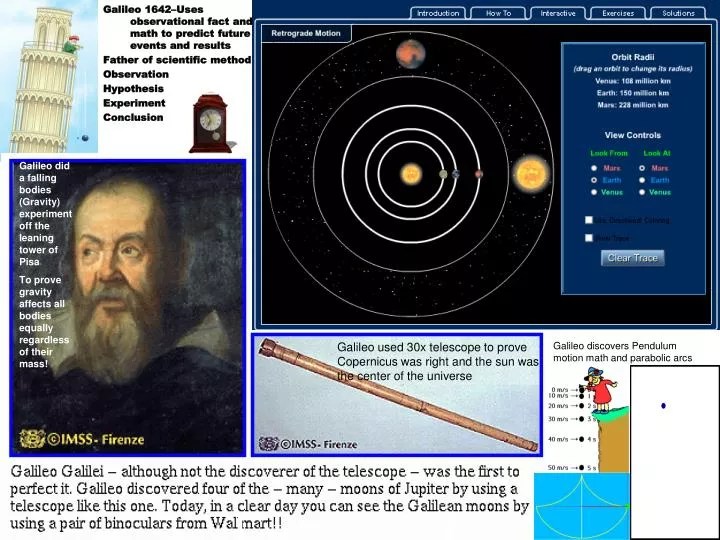Click the pendulum arc diagram

pyautogui.click(x=581, y=506)
